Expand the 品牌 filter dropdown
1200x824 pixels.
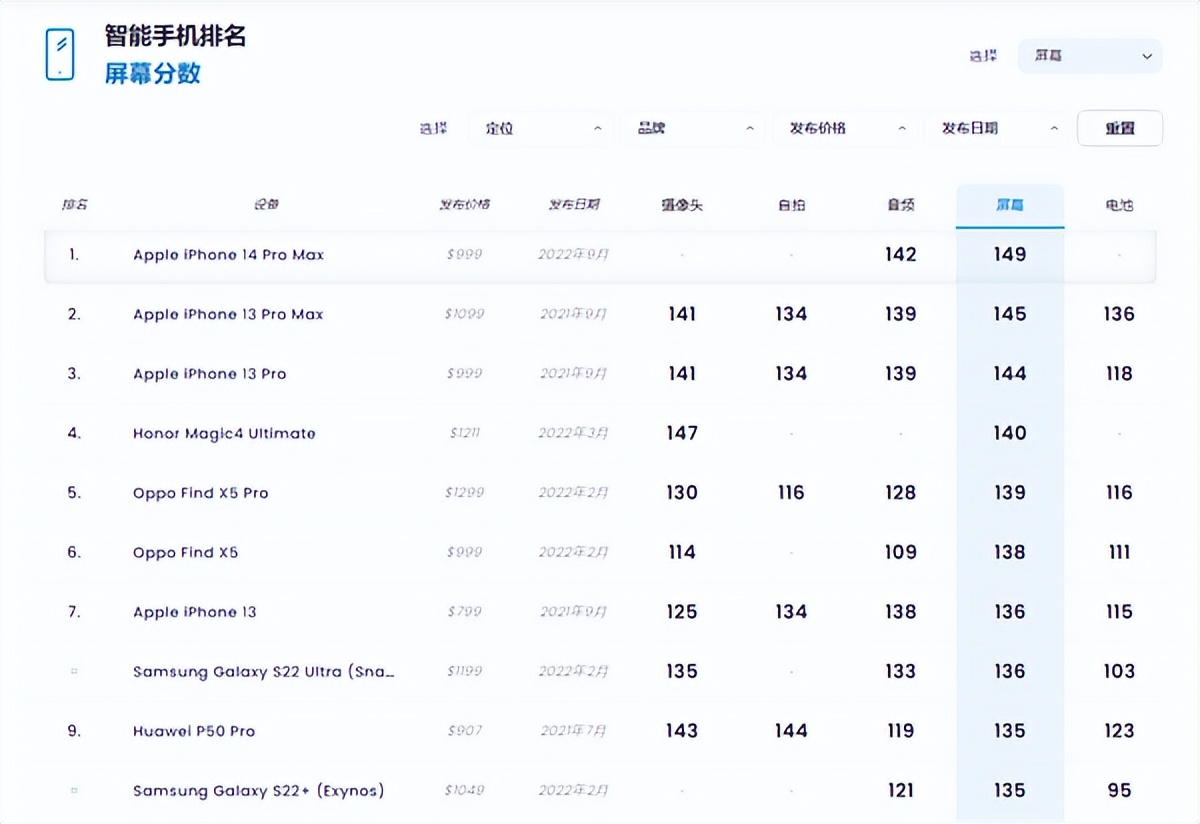(x=694, y=129)
